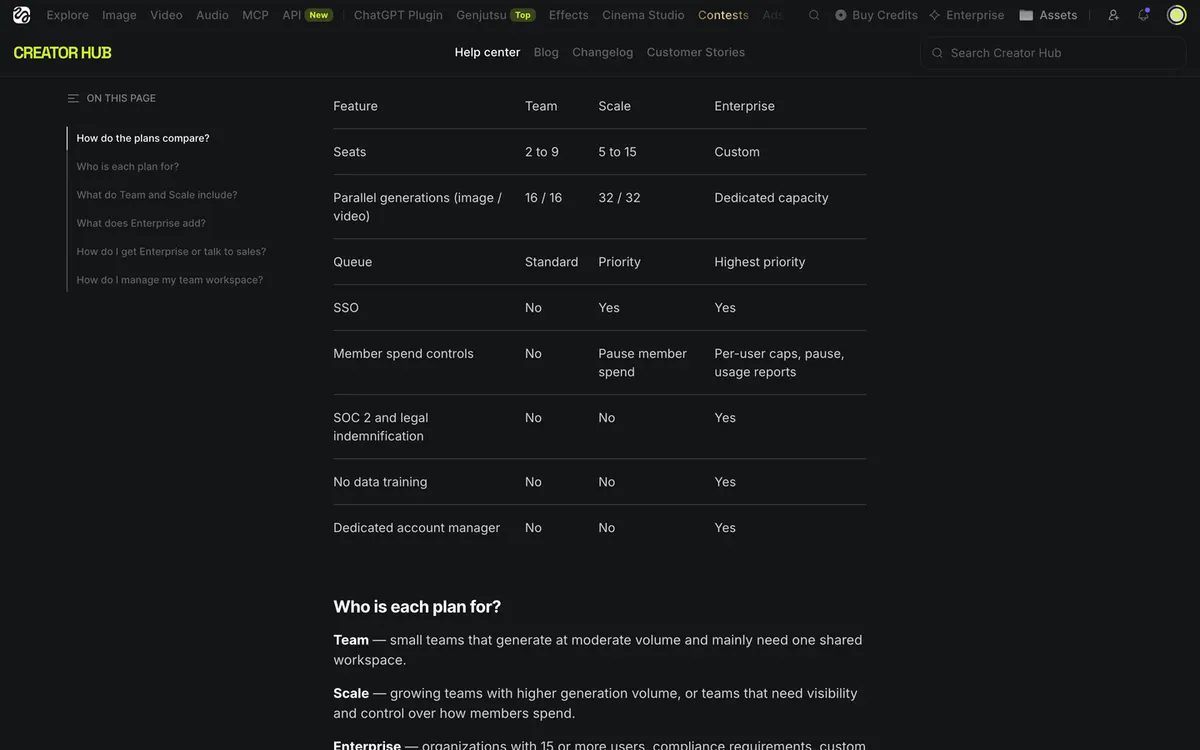Viewport: 1200px width, 750px height.
Task: Focus the Search Creator Hub field
Action: click(1053, 53)
